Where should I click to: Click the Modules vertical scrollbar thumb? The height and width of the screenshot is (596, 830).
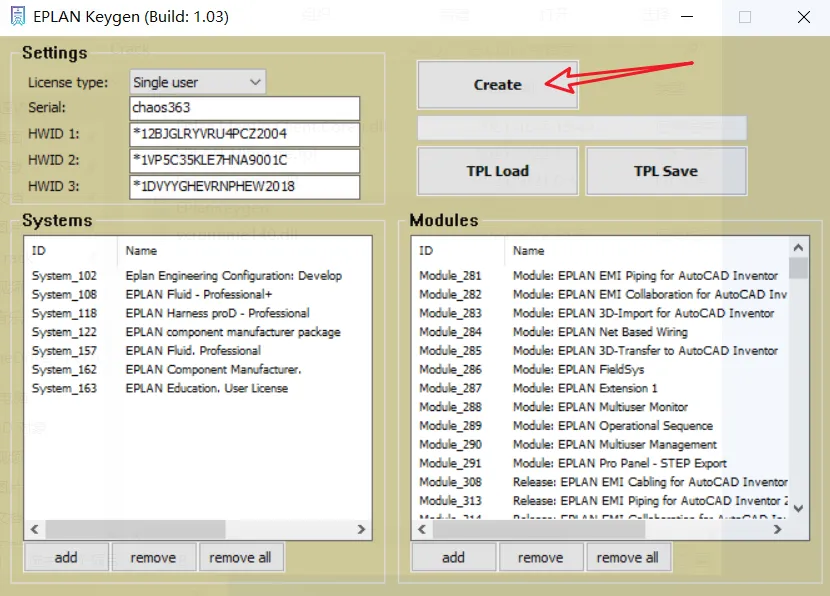coord(798,268)
